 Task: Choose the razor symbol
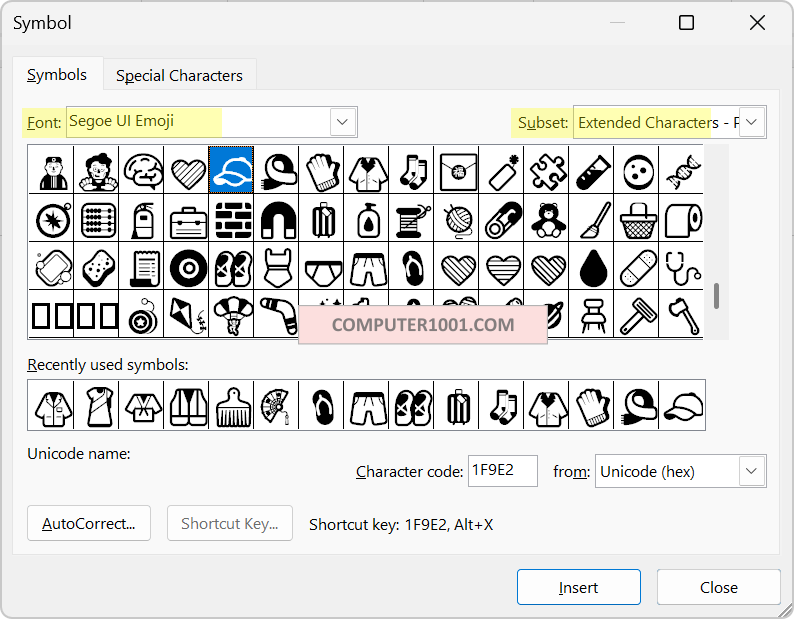coord(637,314)
